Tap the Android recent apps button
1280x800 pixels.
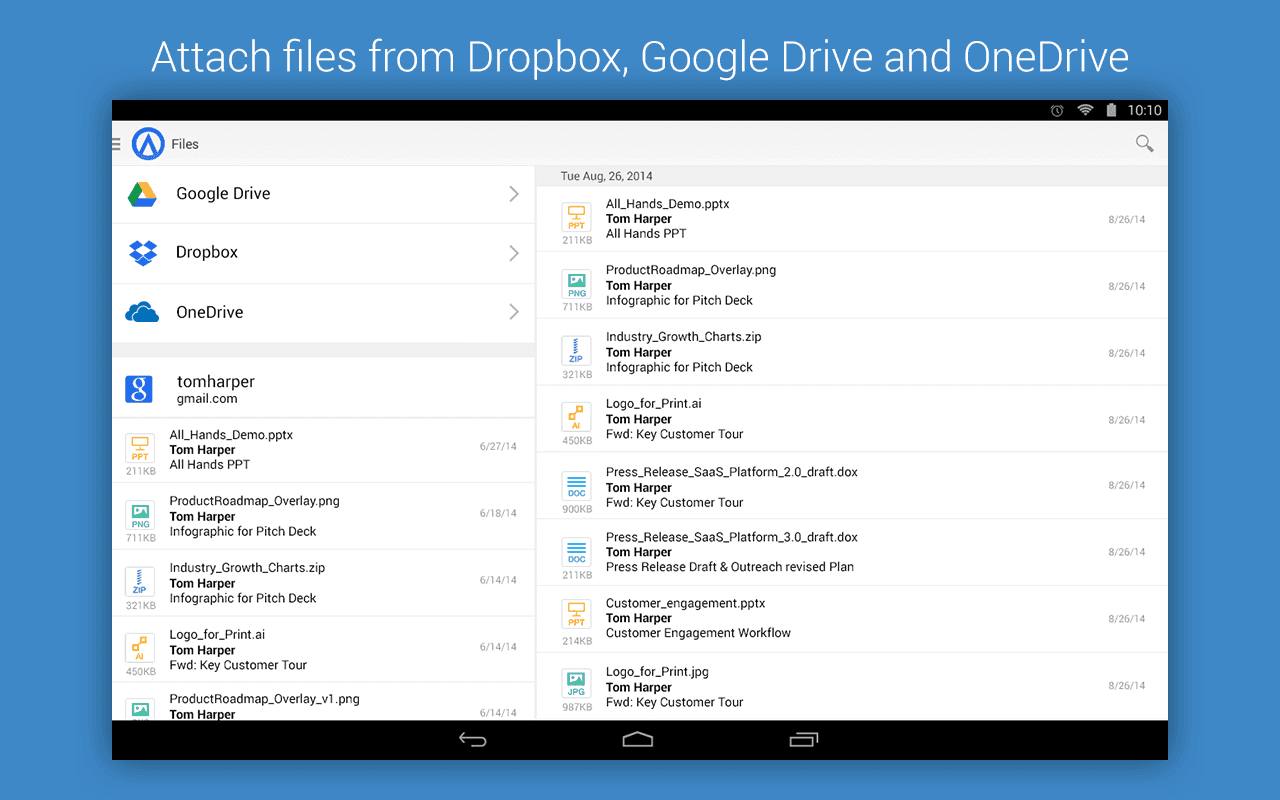[803, 740]
